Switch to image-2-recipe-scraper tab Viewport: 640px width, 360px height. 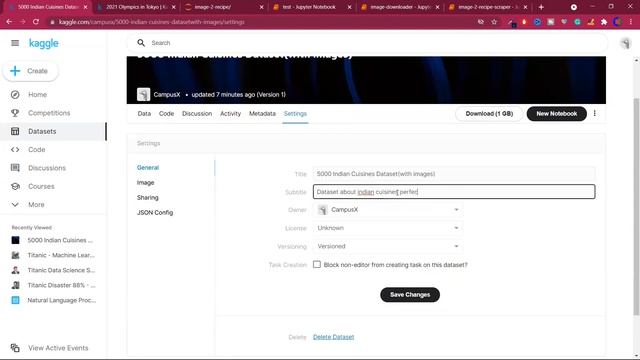pyautogui.click(x=488, y=7)
